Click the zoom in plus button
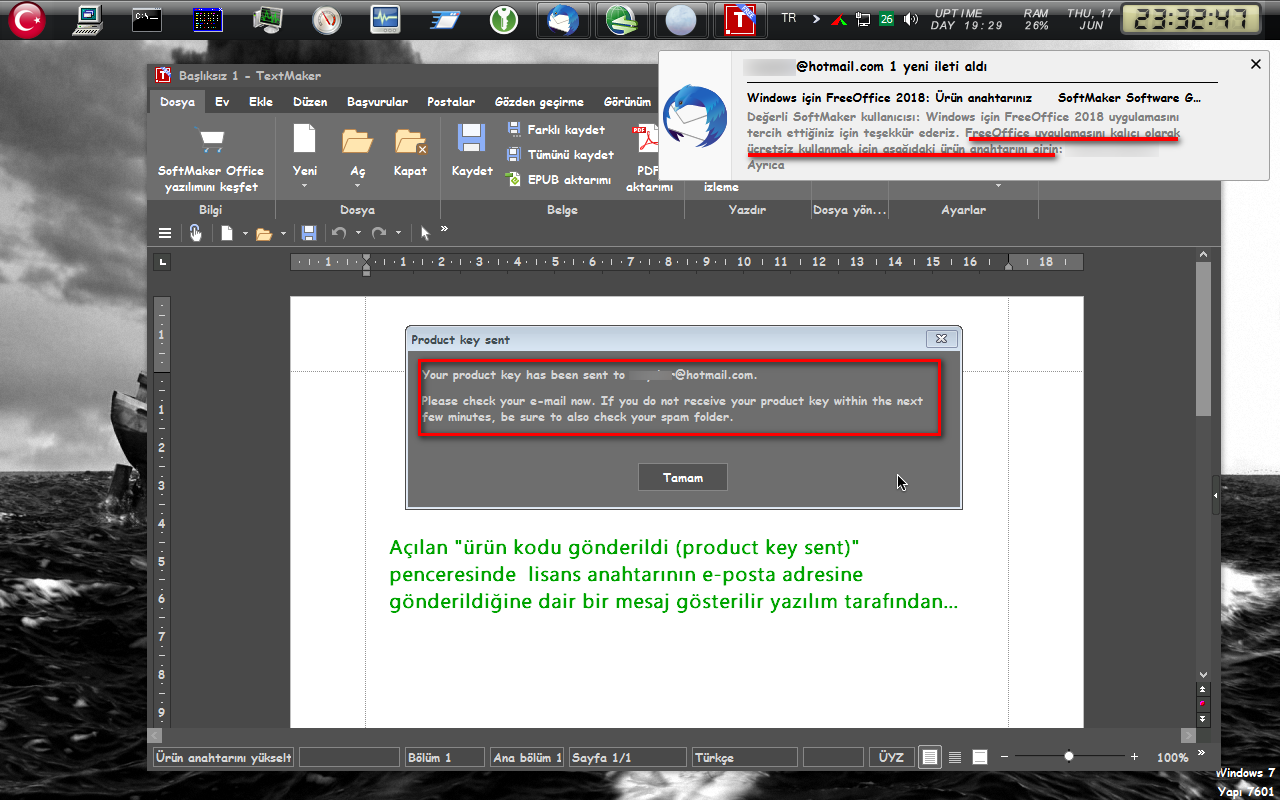 pos(1134,757)
